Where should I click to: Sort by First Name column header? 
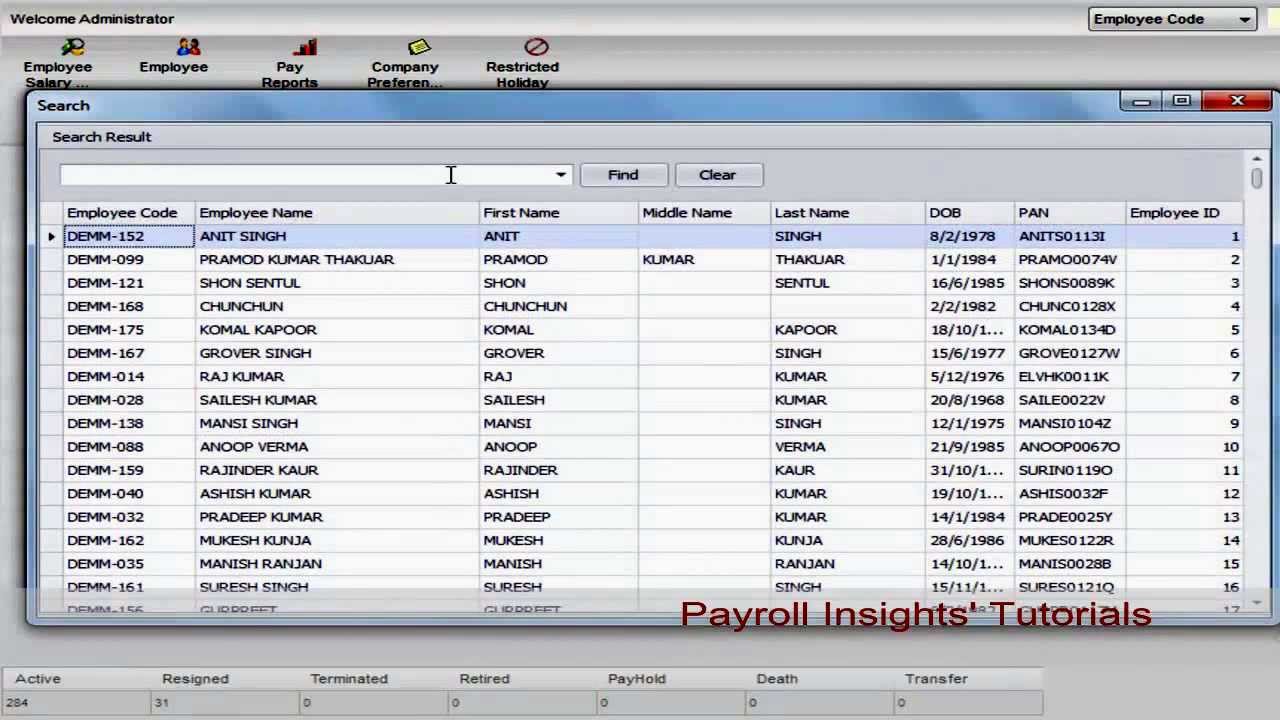pos(559,213)
